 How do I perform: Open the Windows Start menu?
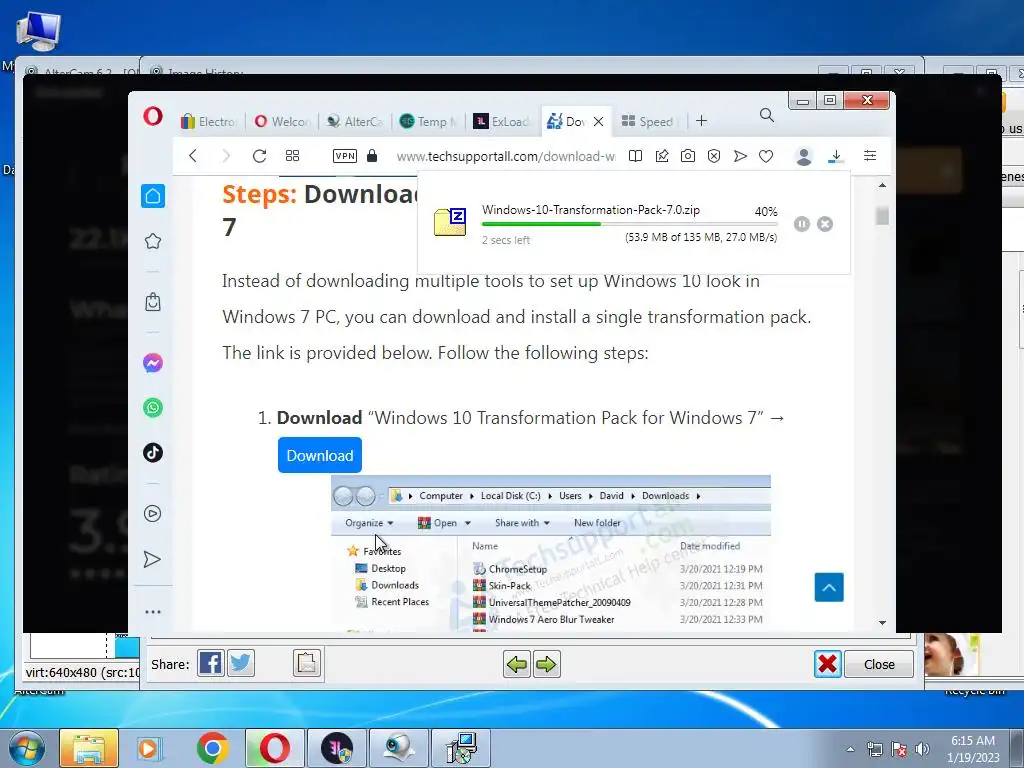pyautogui.click(x=27, y=748)
